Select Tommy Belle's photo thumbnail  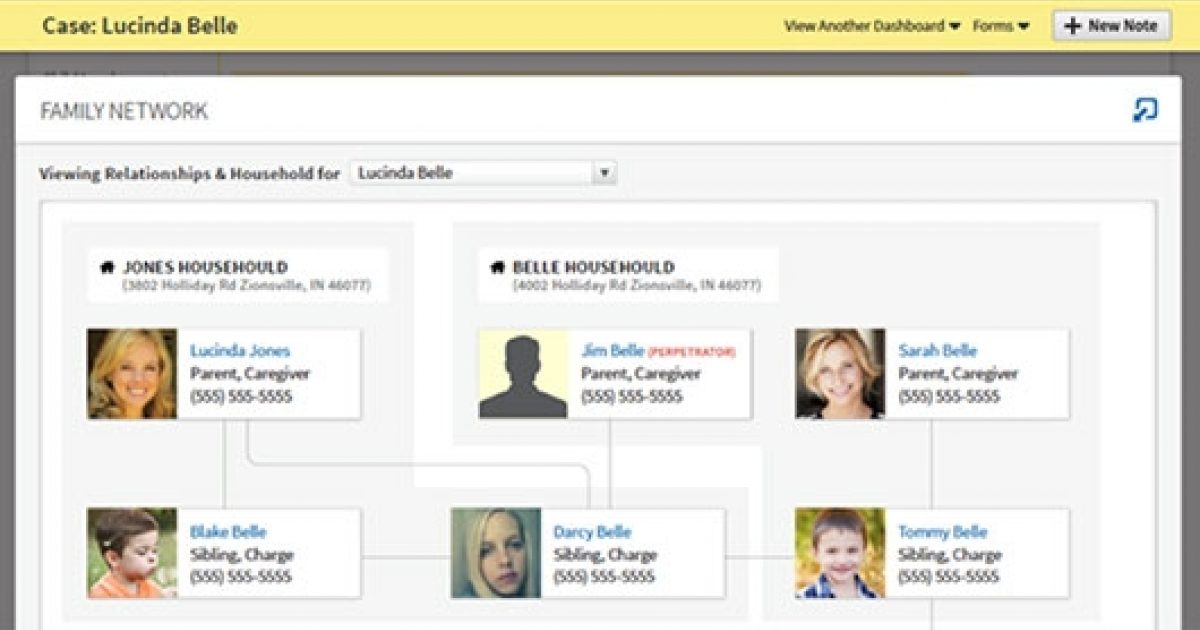[x=840, y=553]
